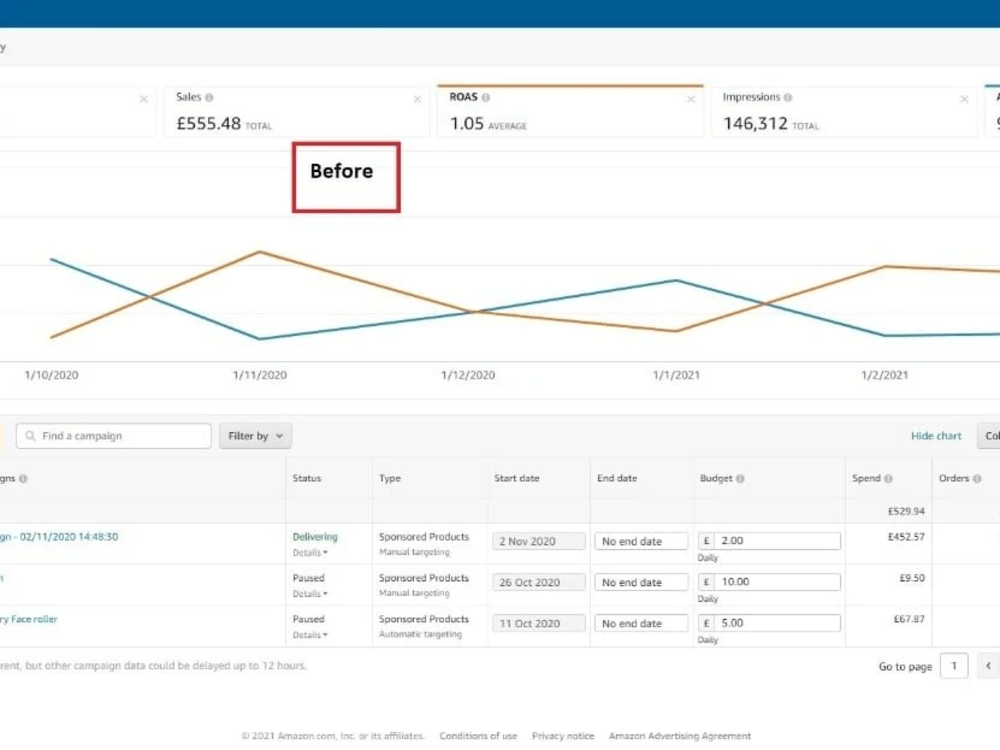This screenshot has height=750, width=1000.
Task: Click the 1/1/2021 chart axis label
Action: pyautogui.click(x=676, y=376)
